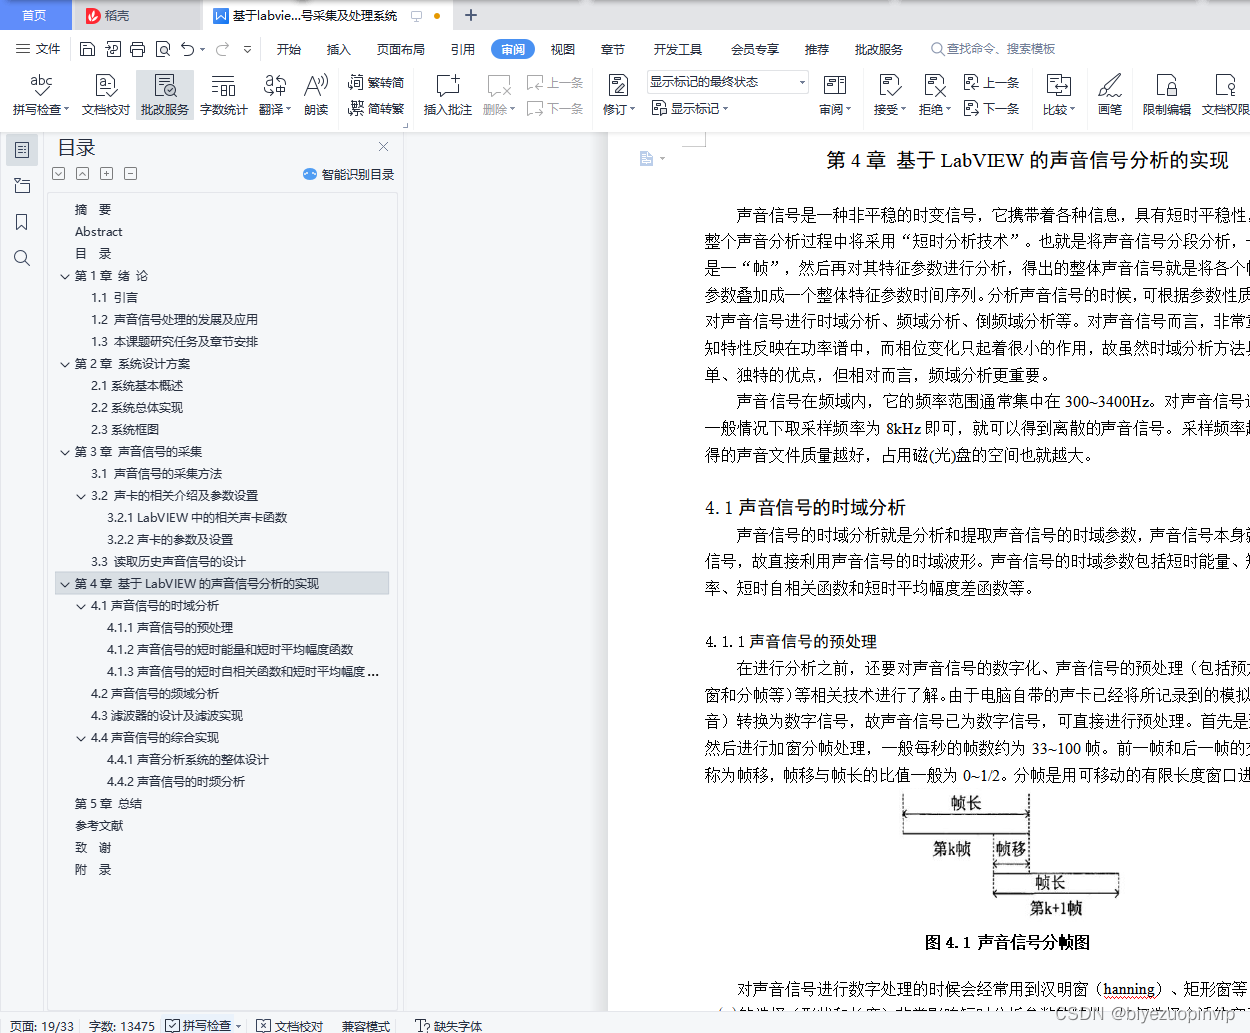Viewport: 1250px width, 1033px height.
Task: Open the search sidebar icon
Action: 21,258
